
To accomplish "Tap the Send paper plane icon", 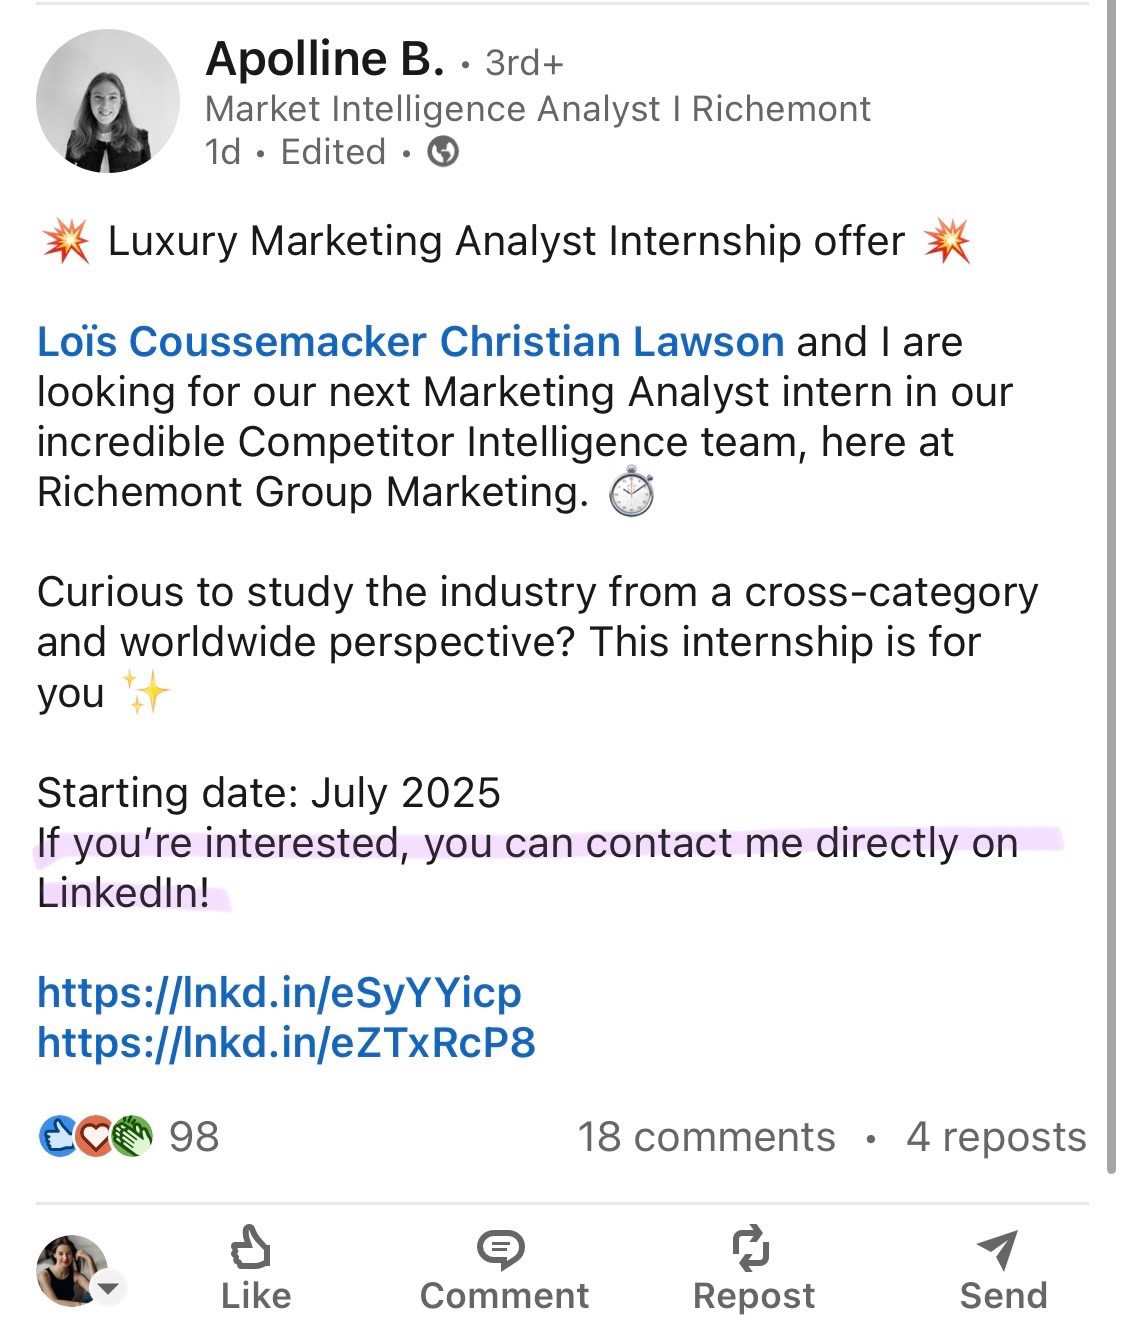I will click(998, 1249).
